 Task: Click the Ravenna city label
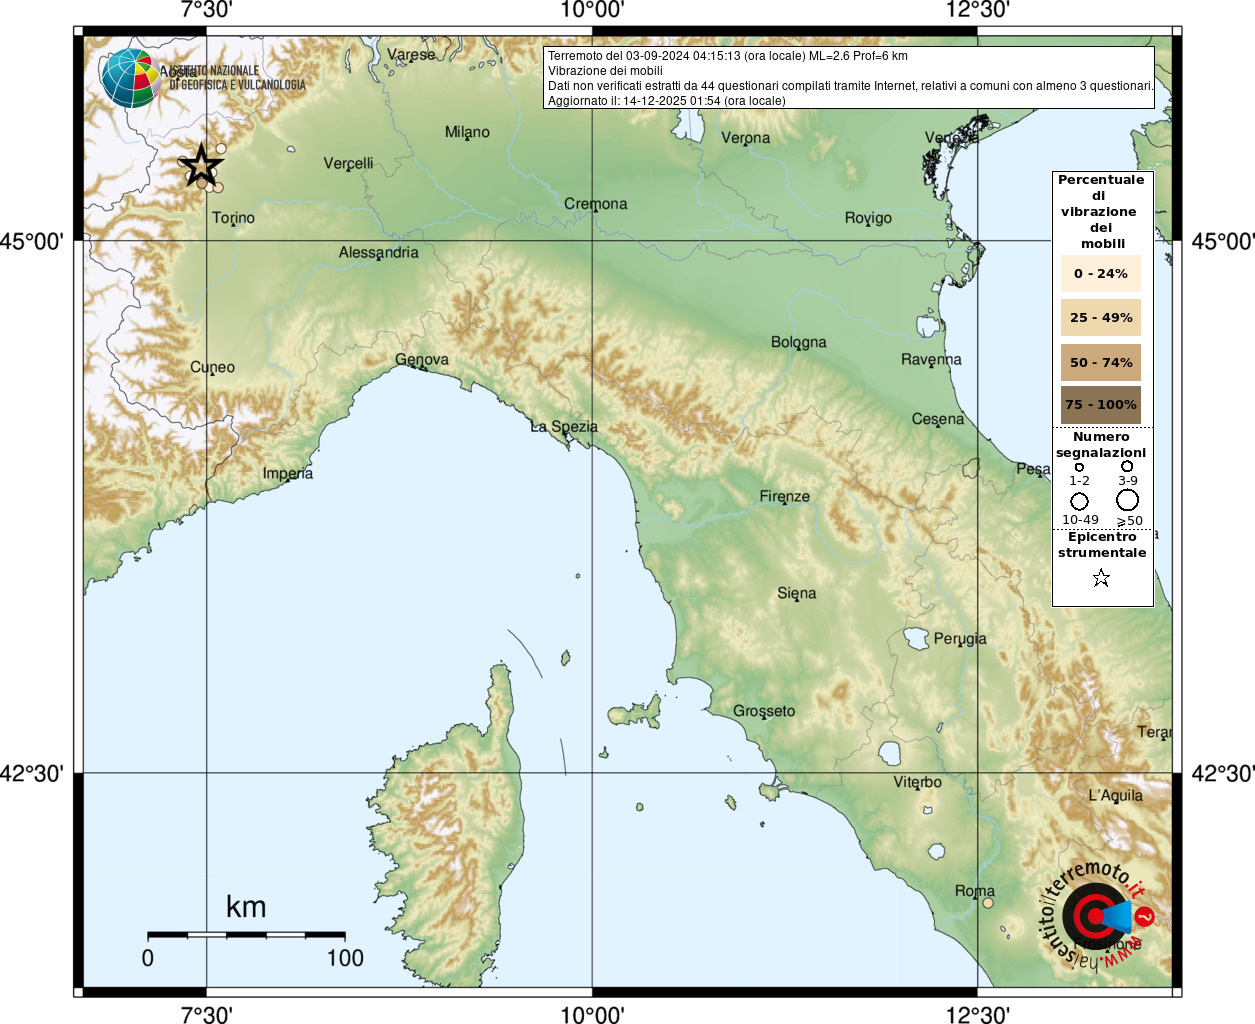click(931, 359)
